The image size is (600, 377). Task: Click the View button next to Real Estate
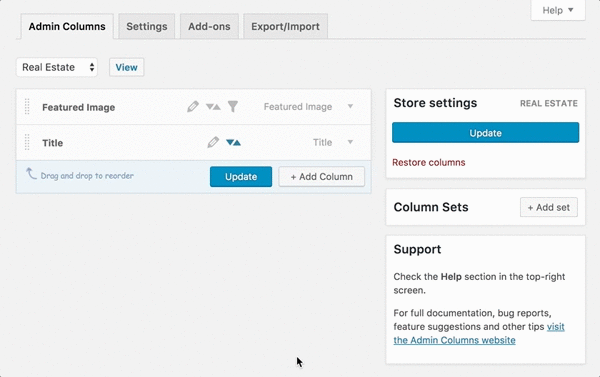click(127, 67)
